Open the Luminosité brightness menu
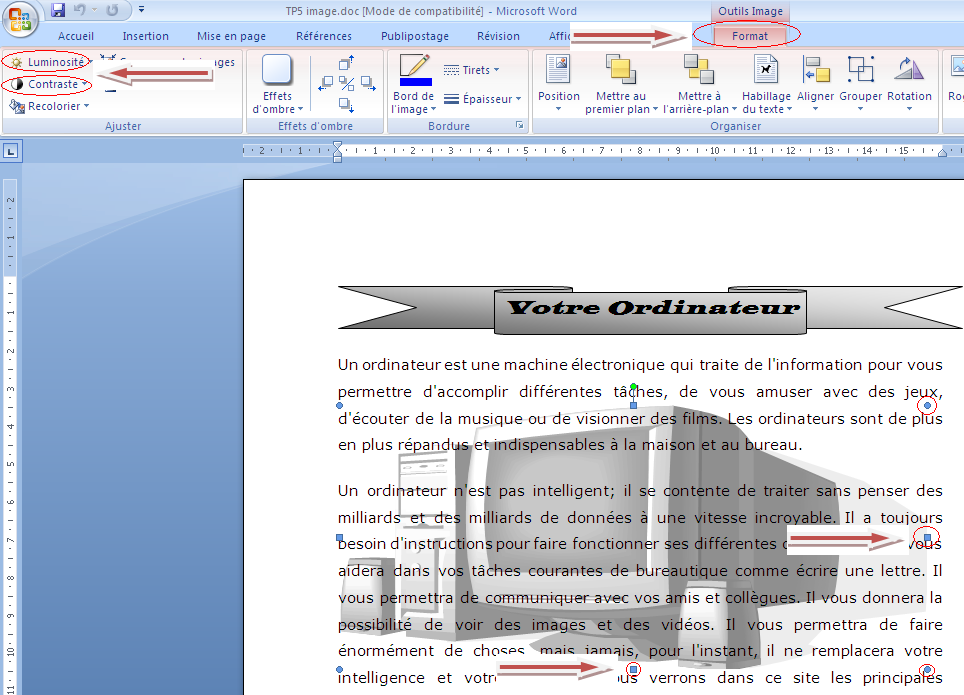Image resolution: width=964 pixels, height=695 pixels. (x=50, y=62)
